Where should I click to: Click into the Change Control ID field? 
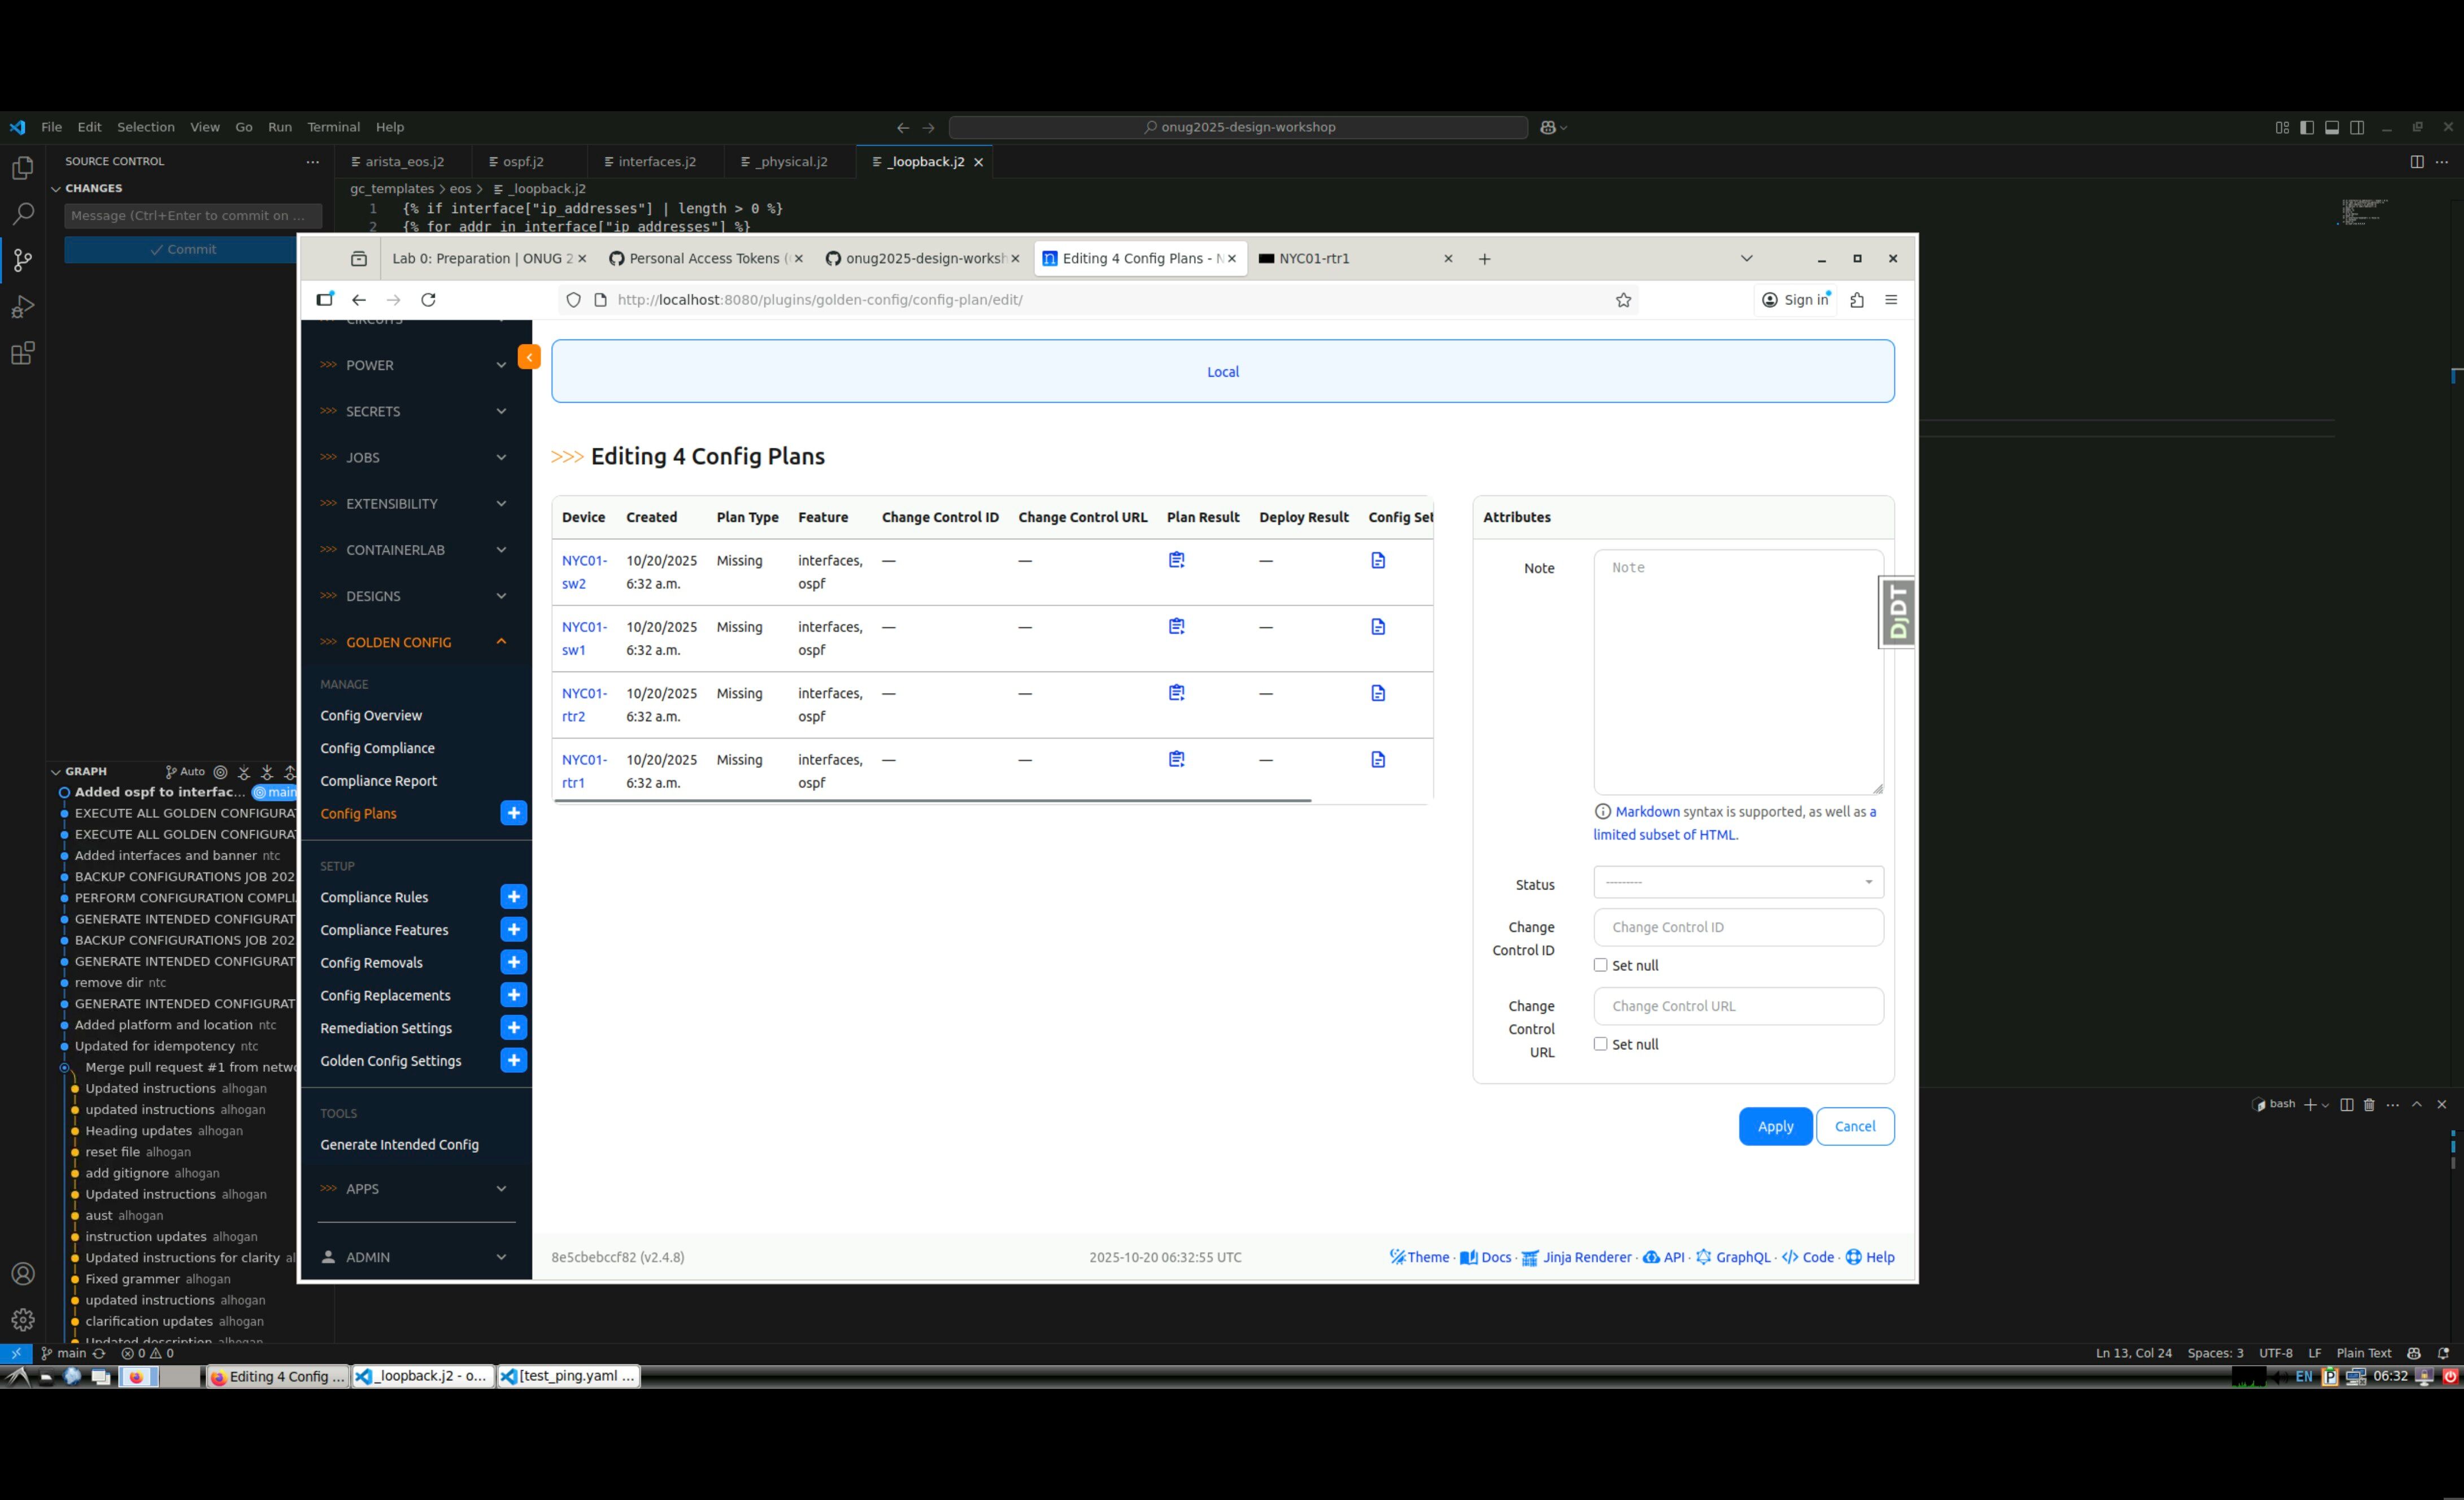tap(1737, 927)
